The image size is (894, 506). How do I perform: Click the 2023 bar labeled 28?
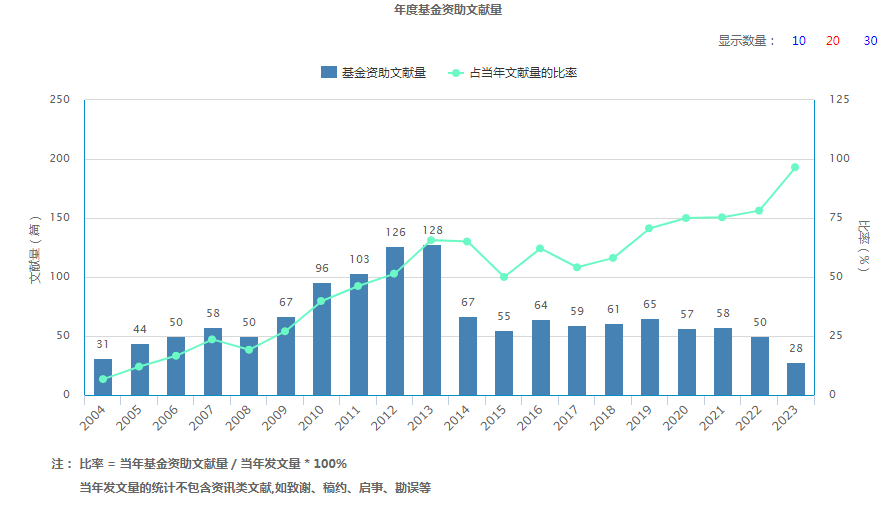tap(796, 379)
